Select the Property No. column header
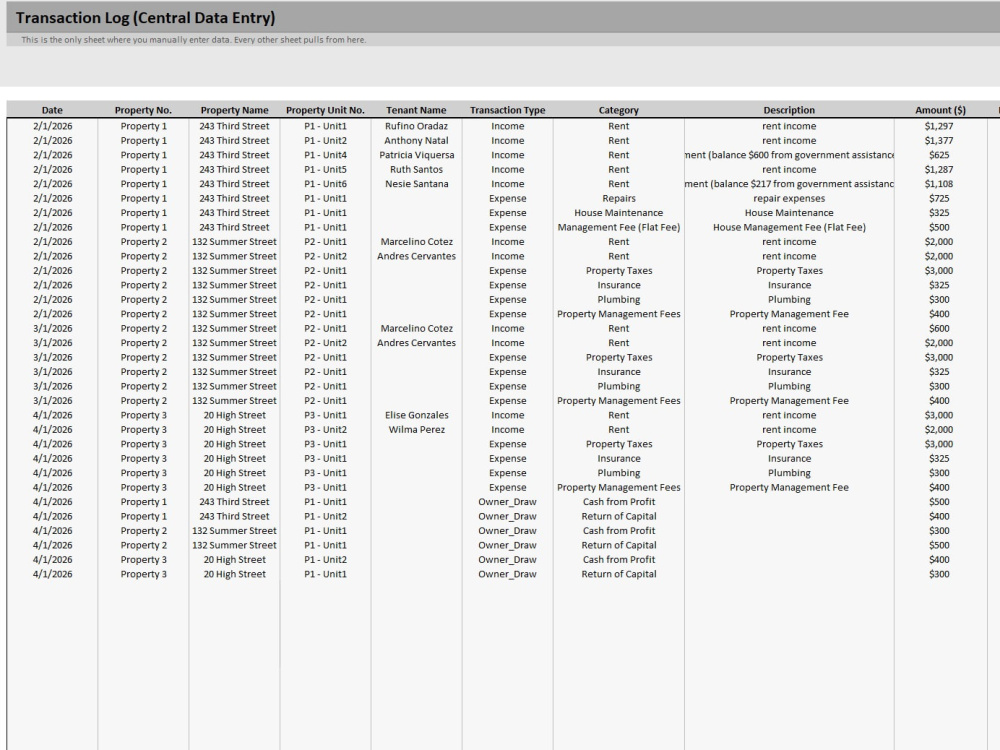The image size is (1000, 750). pyautogui.click(x=143, y=110)
